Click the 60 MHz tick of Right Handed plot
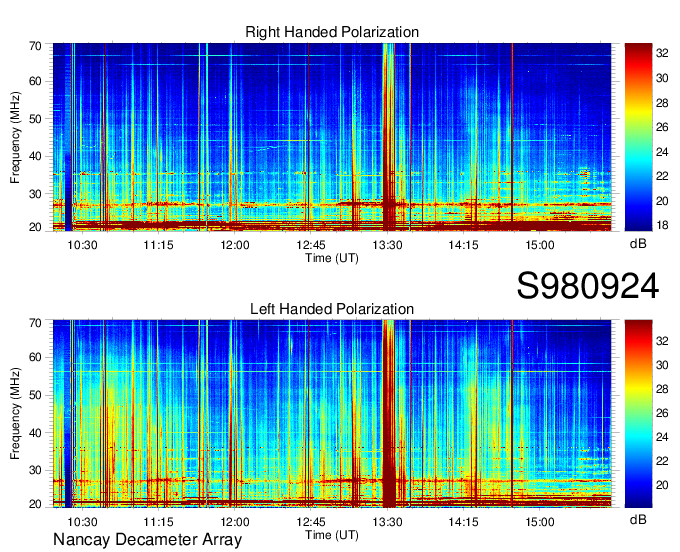Screen dimensions: 680x552 (35, 81)
